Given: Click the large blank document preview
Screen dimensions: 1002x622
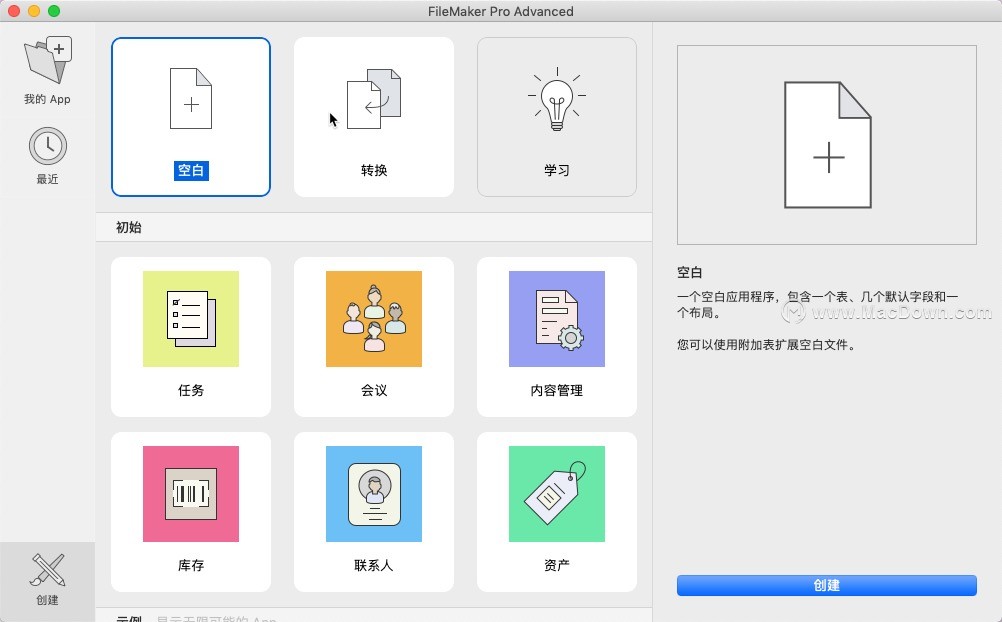Looking at the screenshot, I should pyautogui.click(x=827, y=145).
